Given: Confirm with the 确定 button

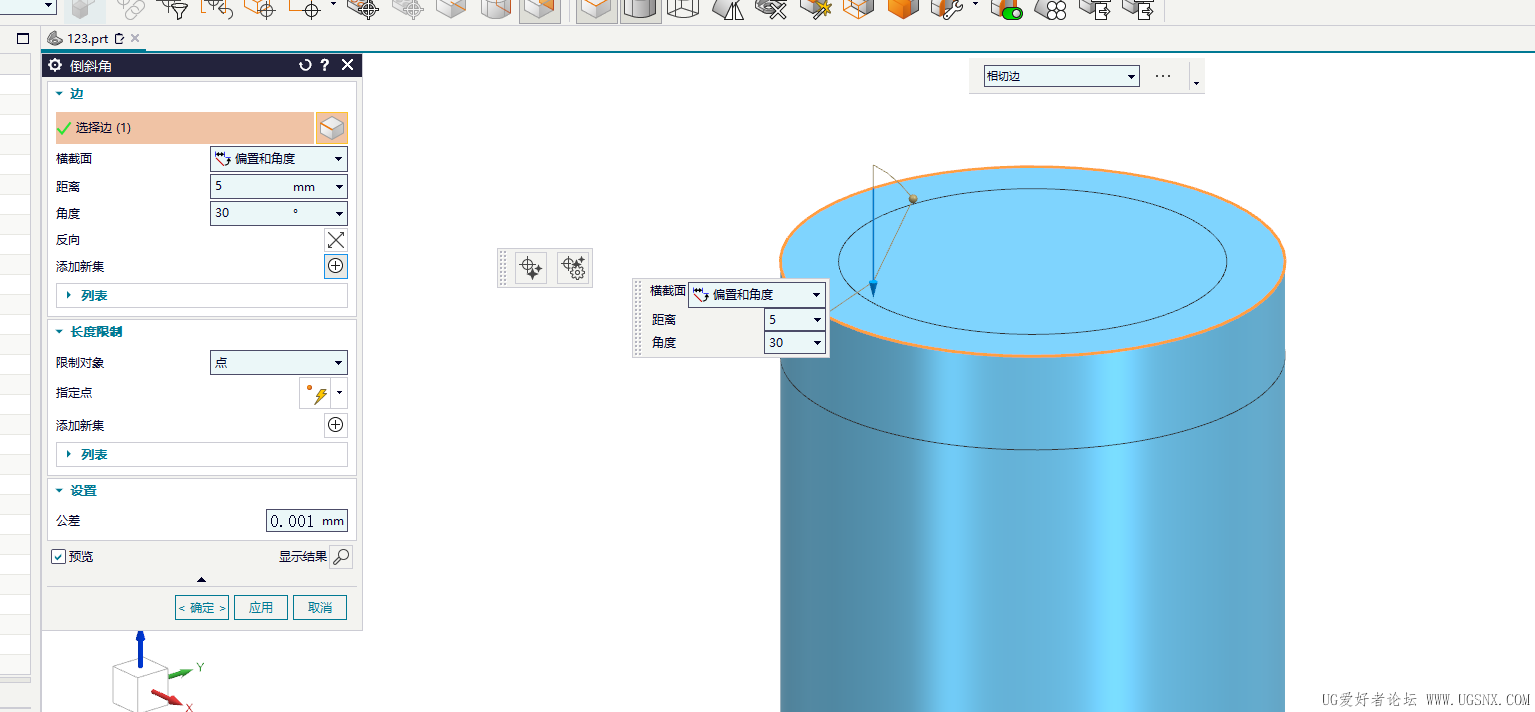Looking at the screenshot, I should 202,608.
